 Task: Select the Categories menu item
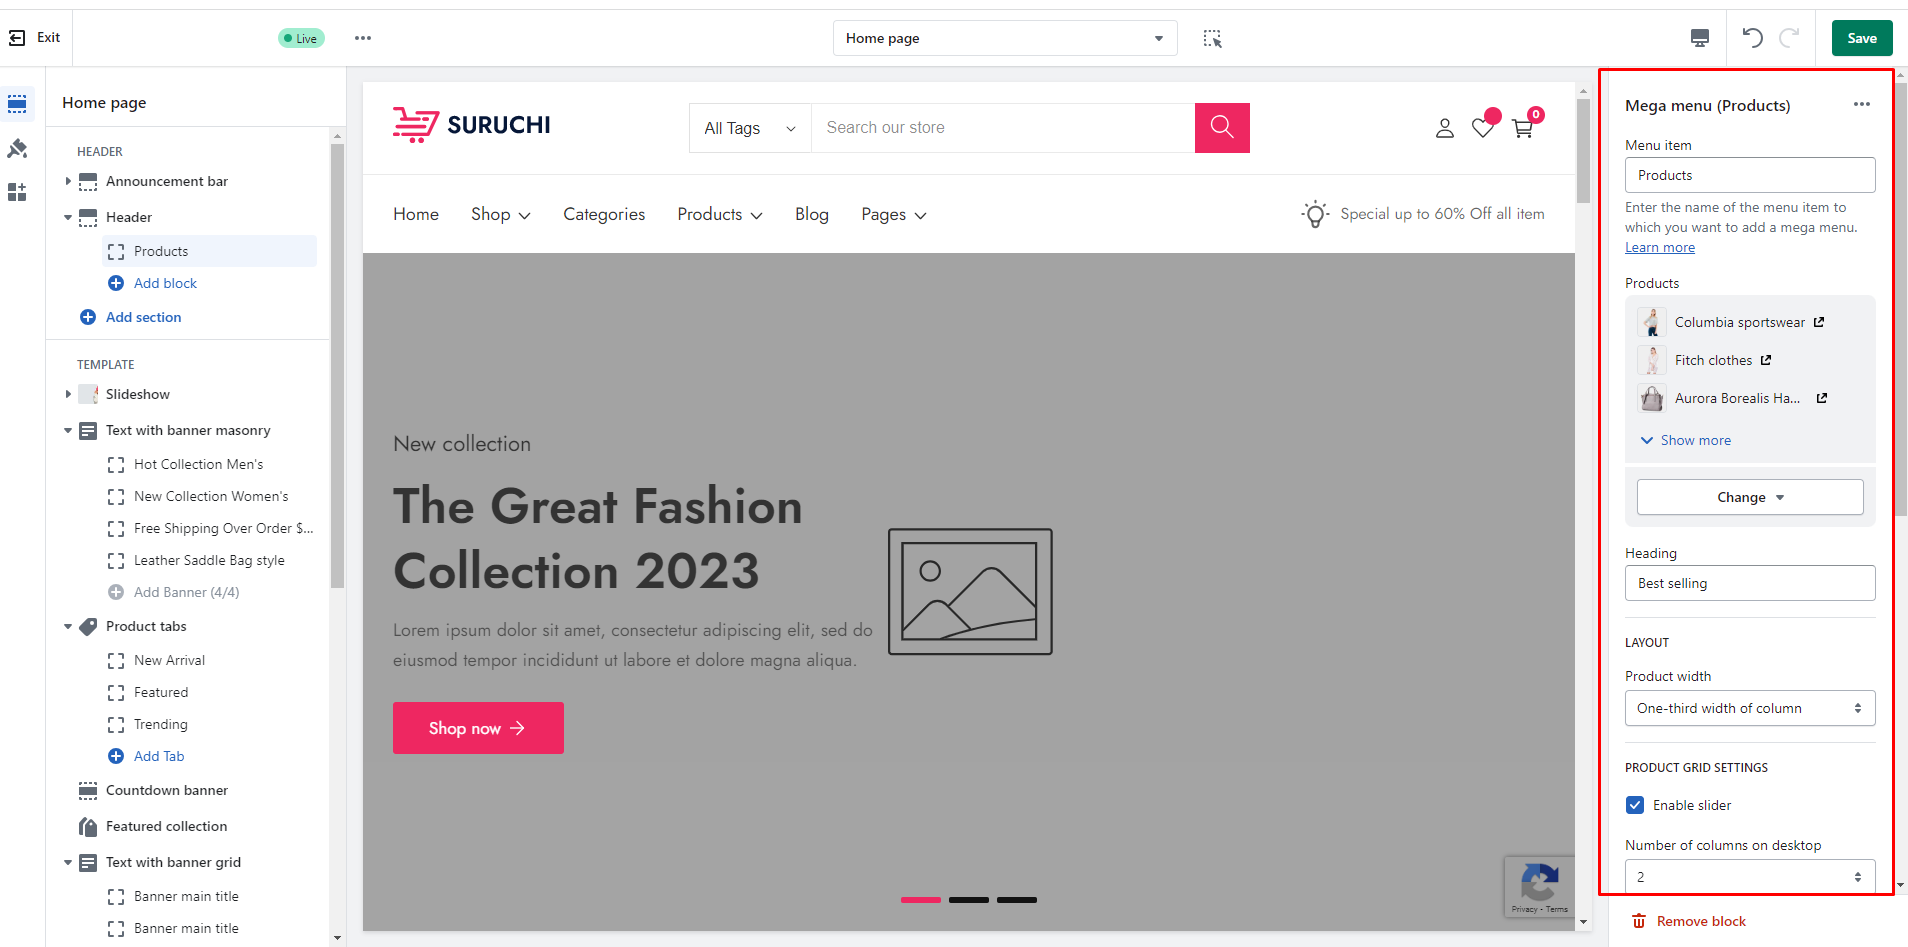point(604,214)
